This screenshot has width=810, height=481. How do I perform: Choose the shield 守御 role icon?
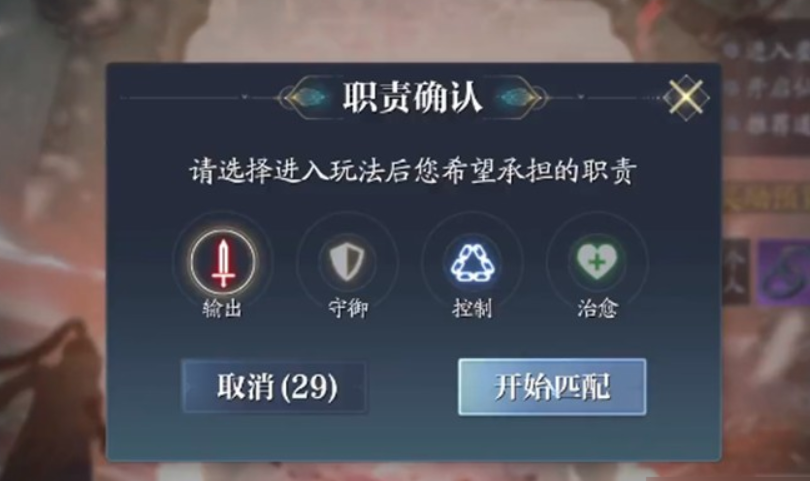pyautogui.click(x=347, y=262)
